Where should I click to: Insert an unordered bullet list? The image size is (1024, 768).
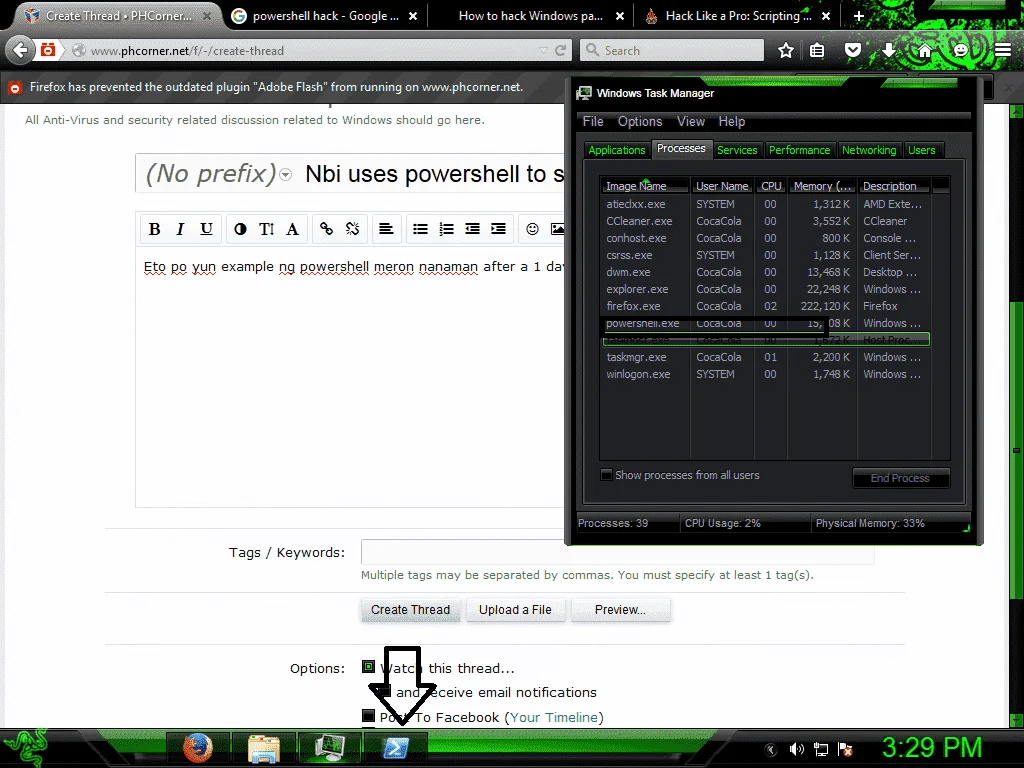[420, 229]
